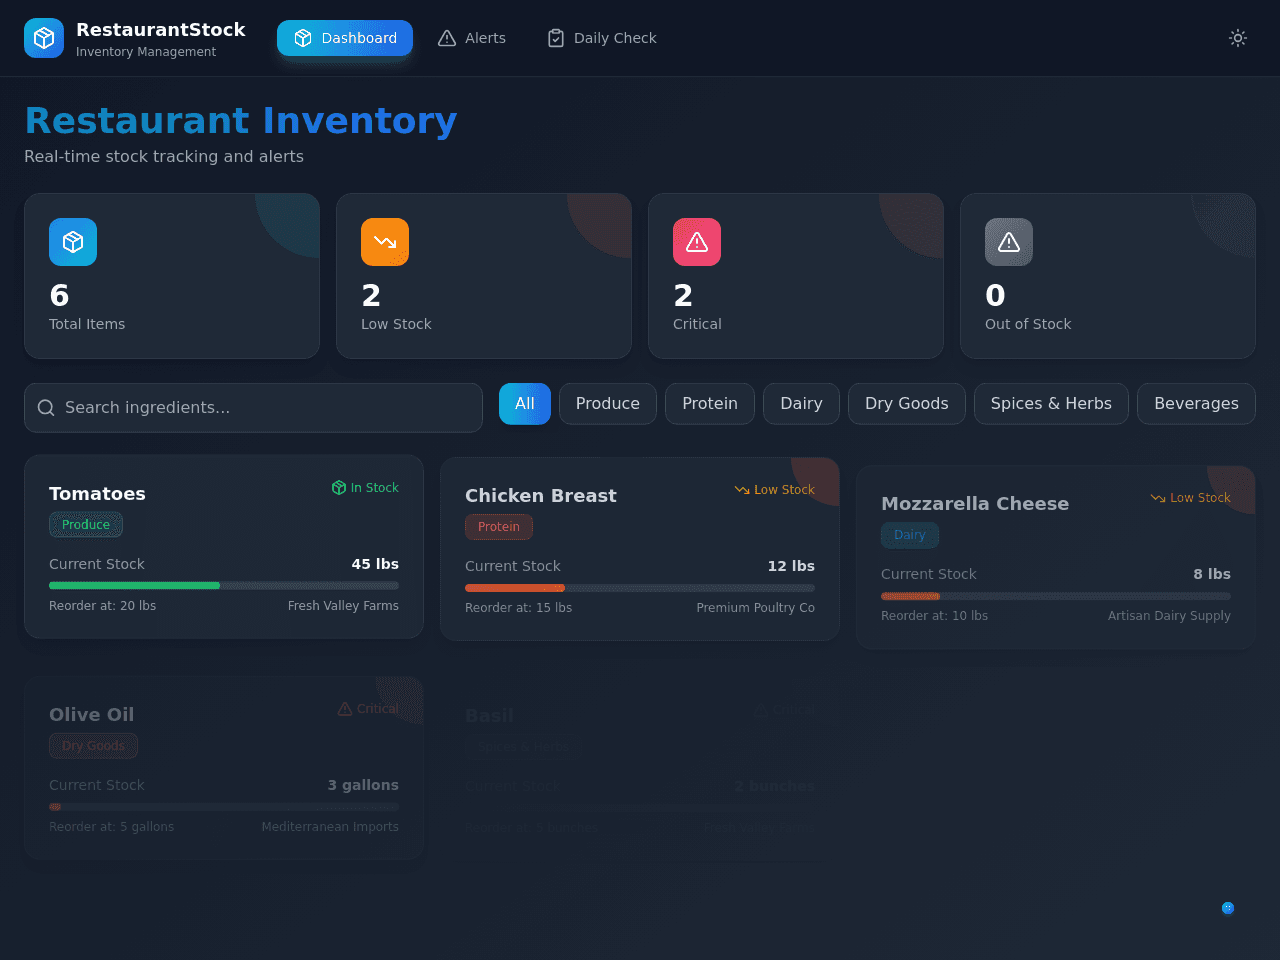
Task: Click the Tomatoes stock progress bar
Action: [224, 586]
